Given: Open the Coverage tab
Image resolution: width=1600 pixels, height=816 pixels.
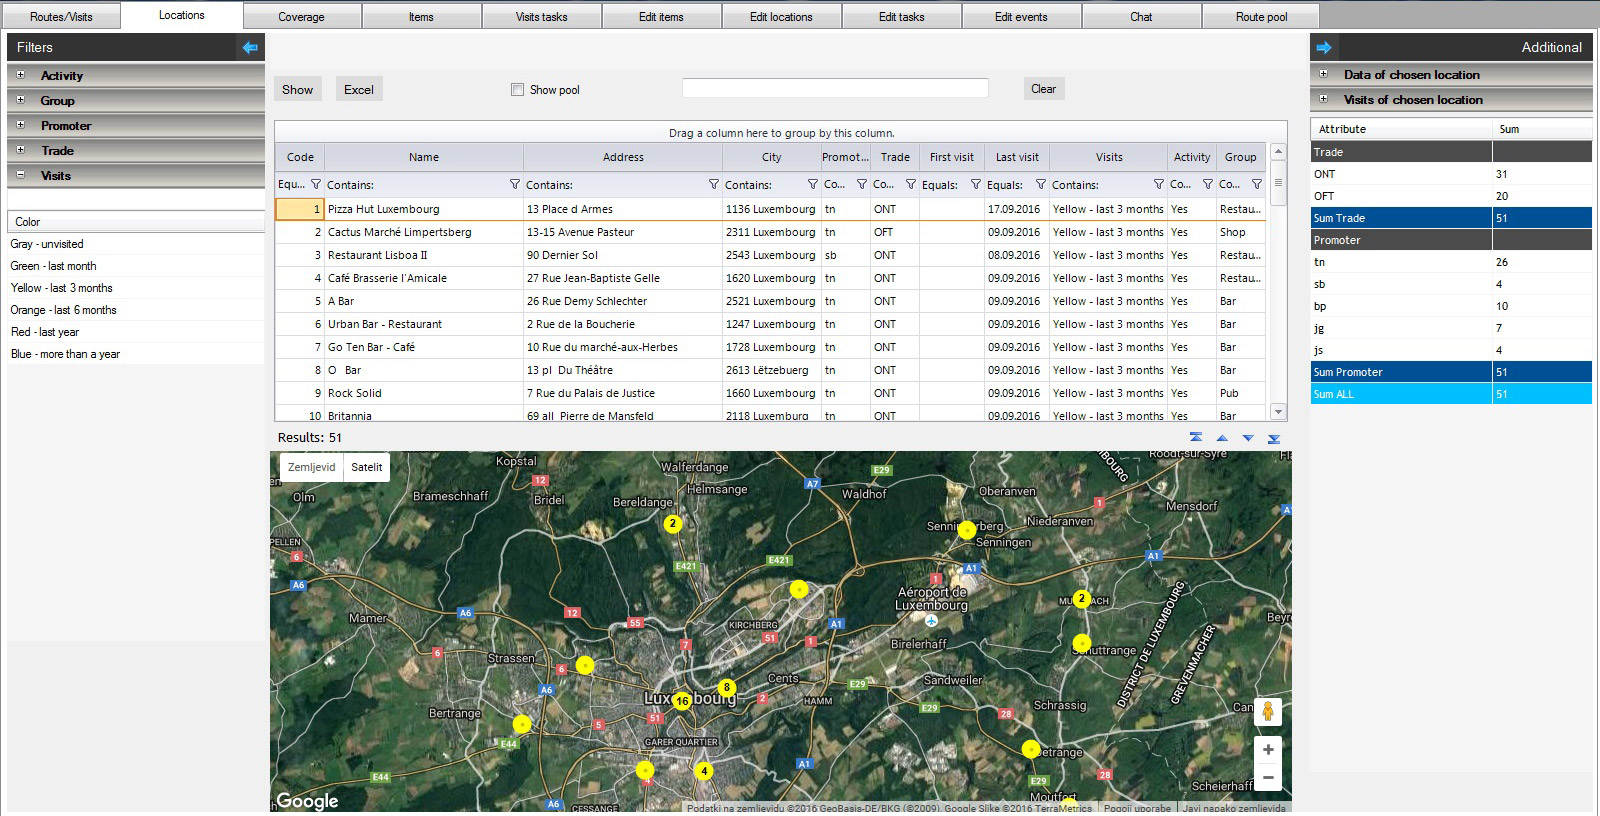Looking at the screenshot, I should pyautogui.click(x=301, y=17).
